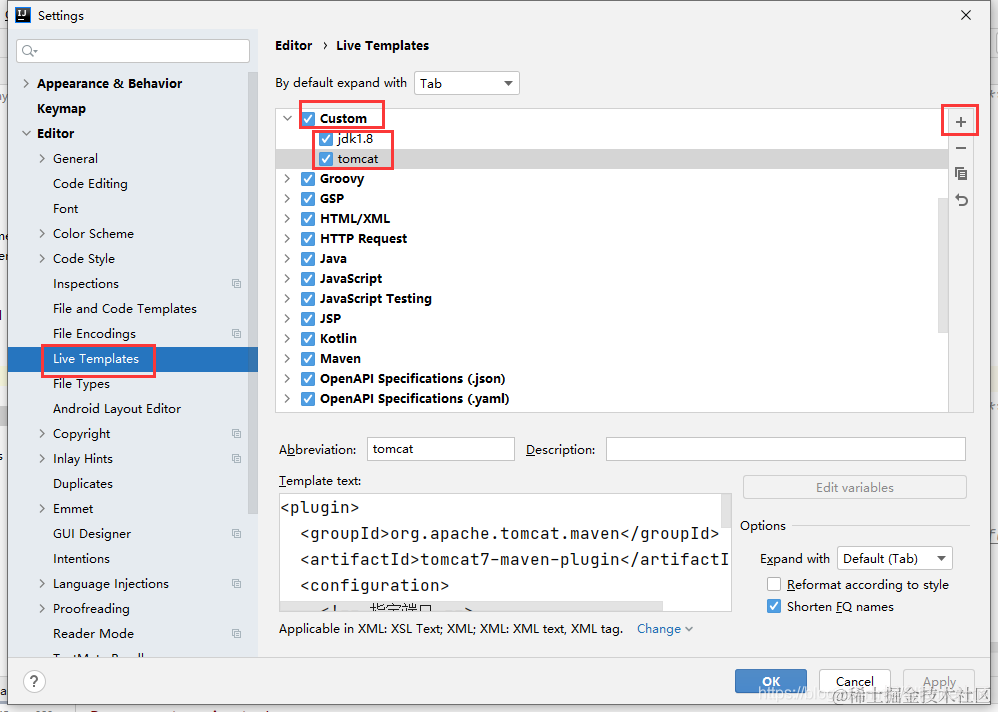Open the Android Layout Editor page

(117, 408)
